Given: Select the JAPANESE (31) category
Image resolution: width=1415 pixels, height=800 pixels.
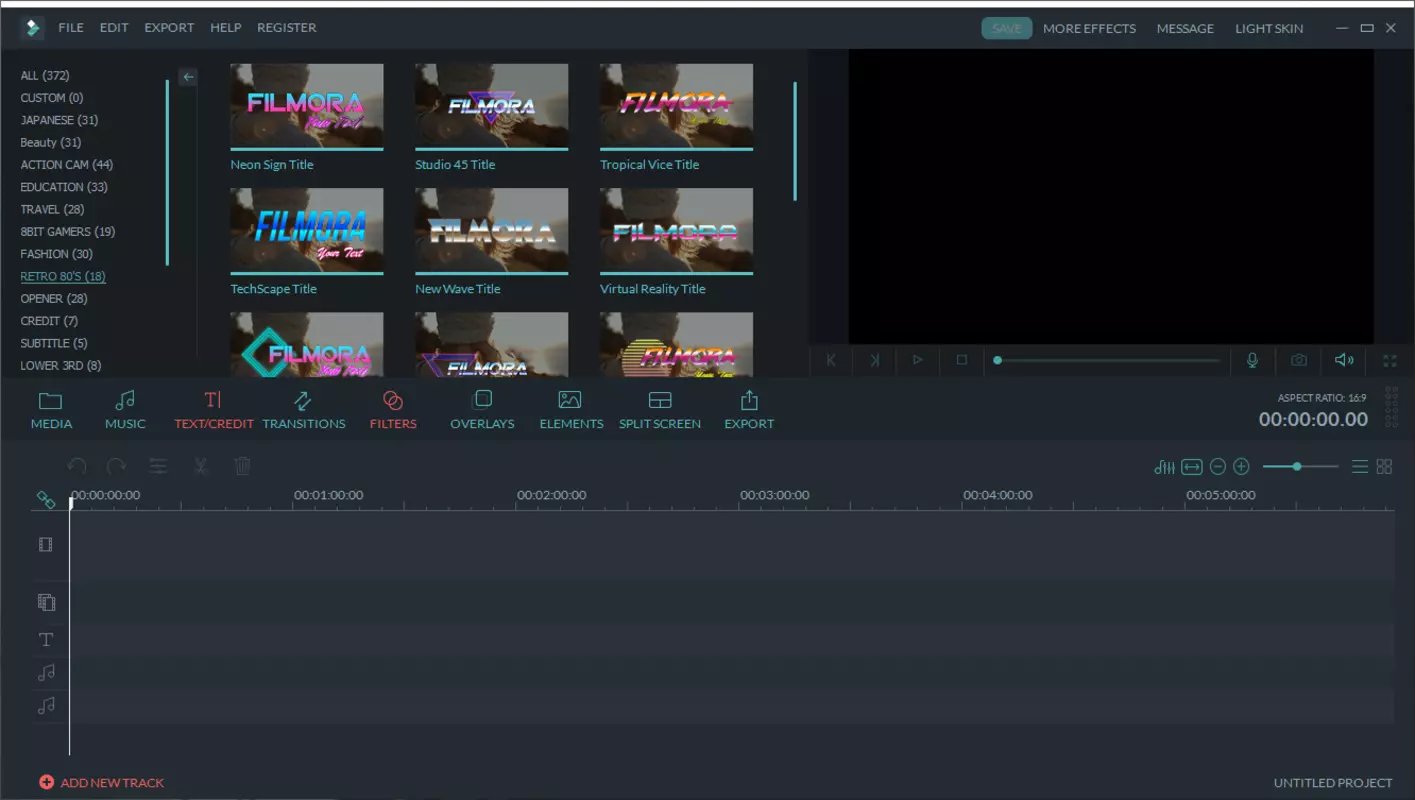Looking at the screenshot, I should click(x=59, y=120).
